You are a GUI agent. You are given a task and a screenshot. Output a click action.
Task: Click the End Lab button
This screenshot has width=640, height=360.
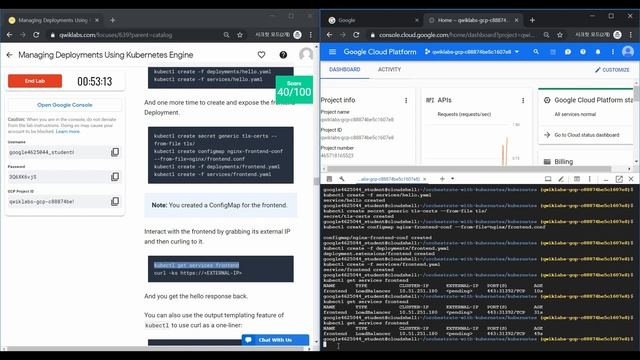coord(35,81)
